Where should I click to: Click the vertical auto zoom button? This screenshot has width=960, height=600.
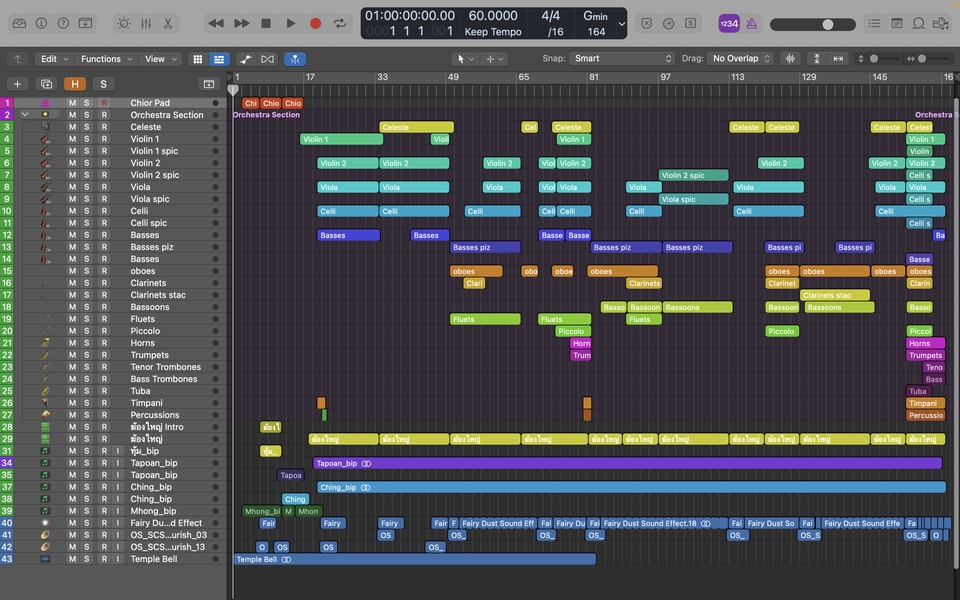tap(816, 59)
